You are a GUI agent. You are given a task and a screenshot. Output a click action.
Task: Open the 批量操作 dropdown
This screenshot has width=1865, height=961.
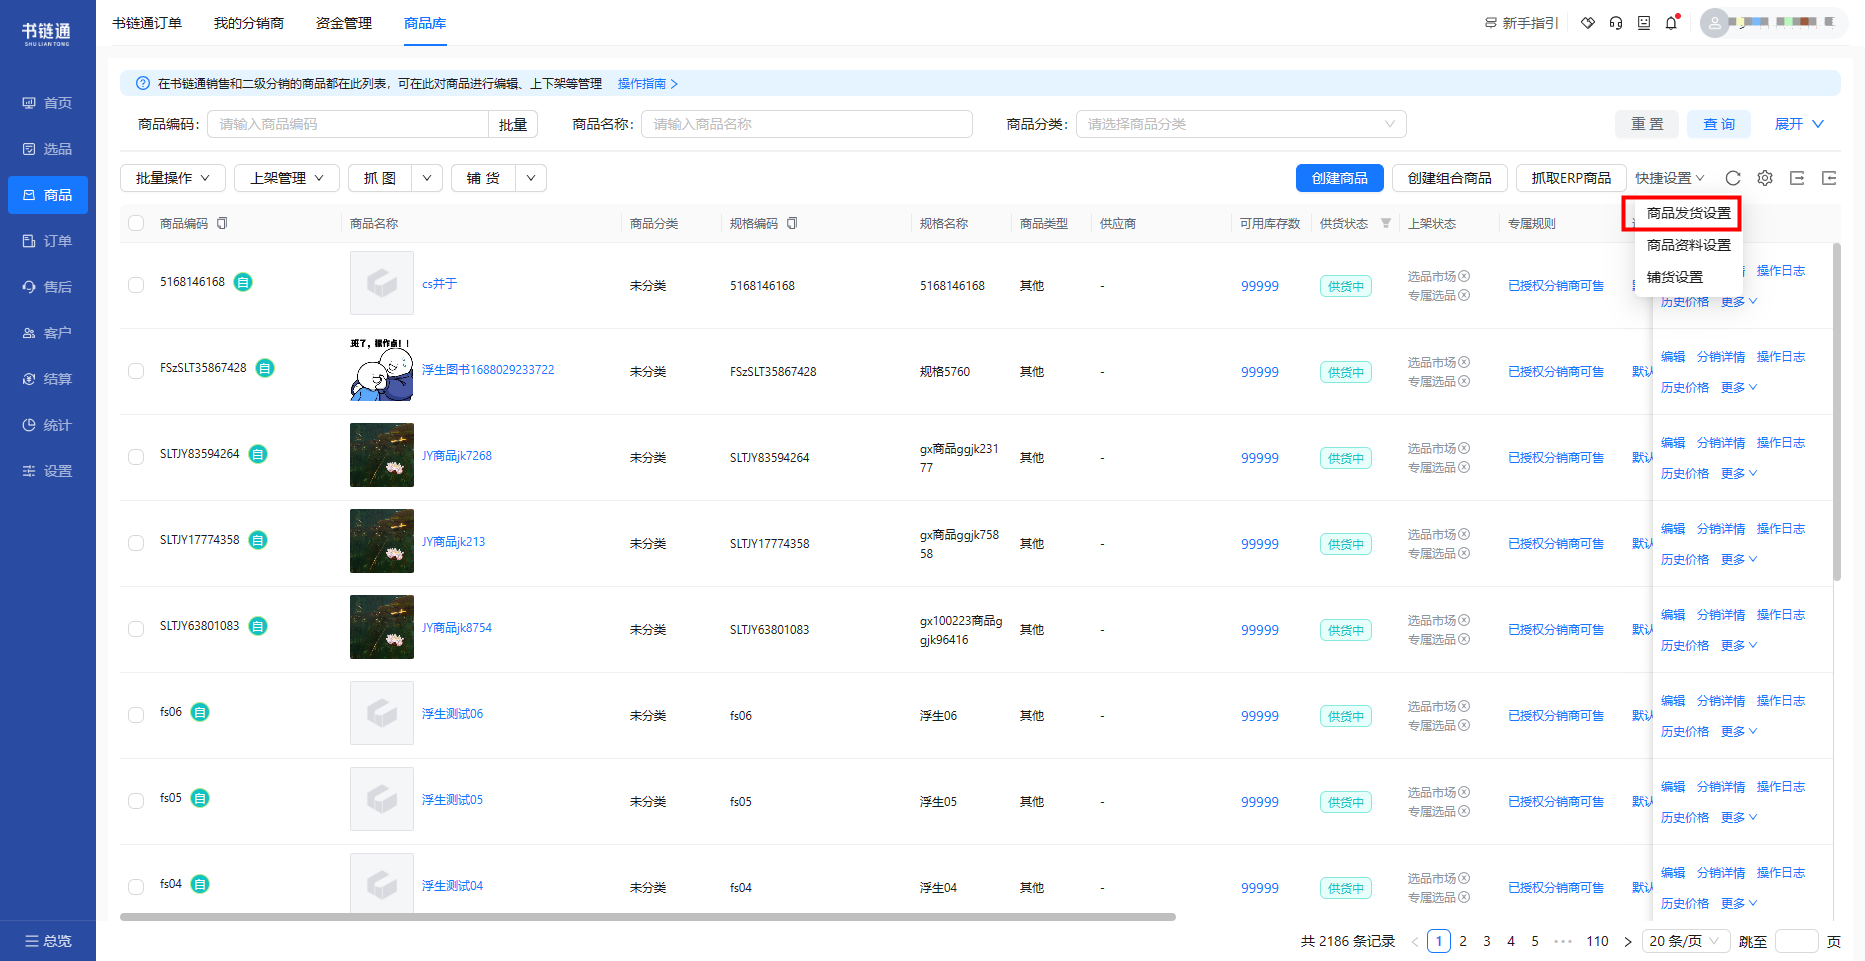pos(173,178)
